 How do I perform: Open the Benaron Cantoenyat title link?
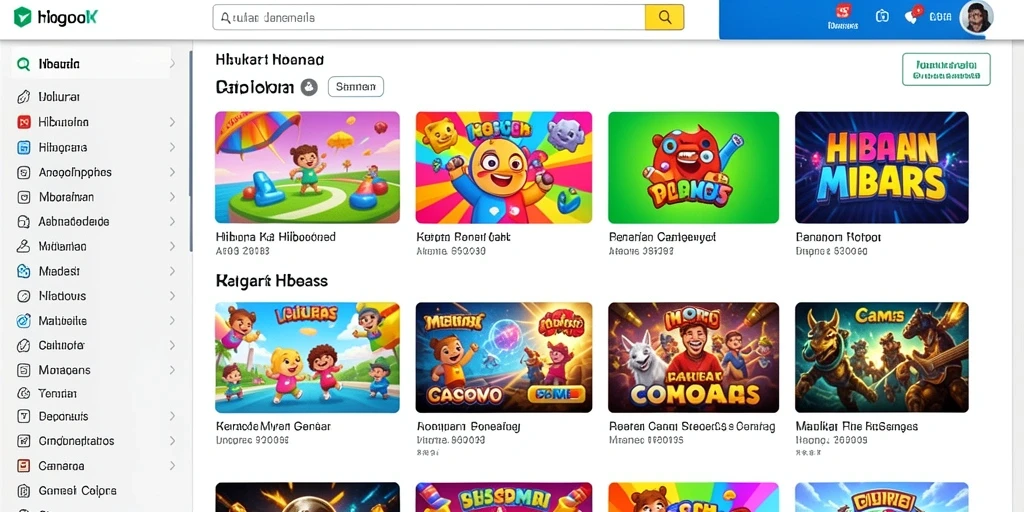662,236
